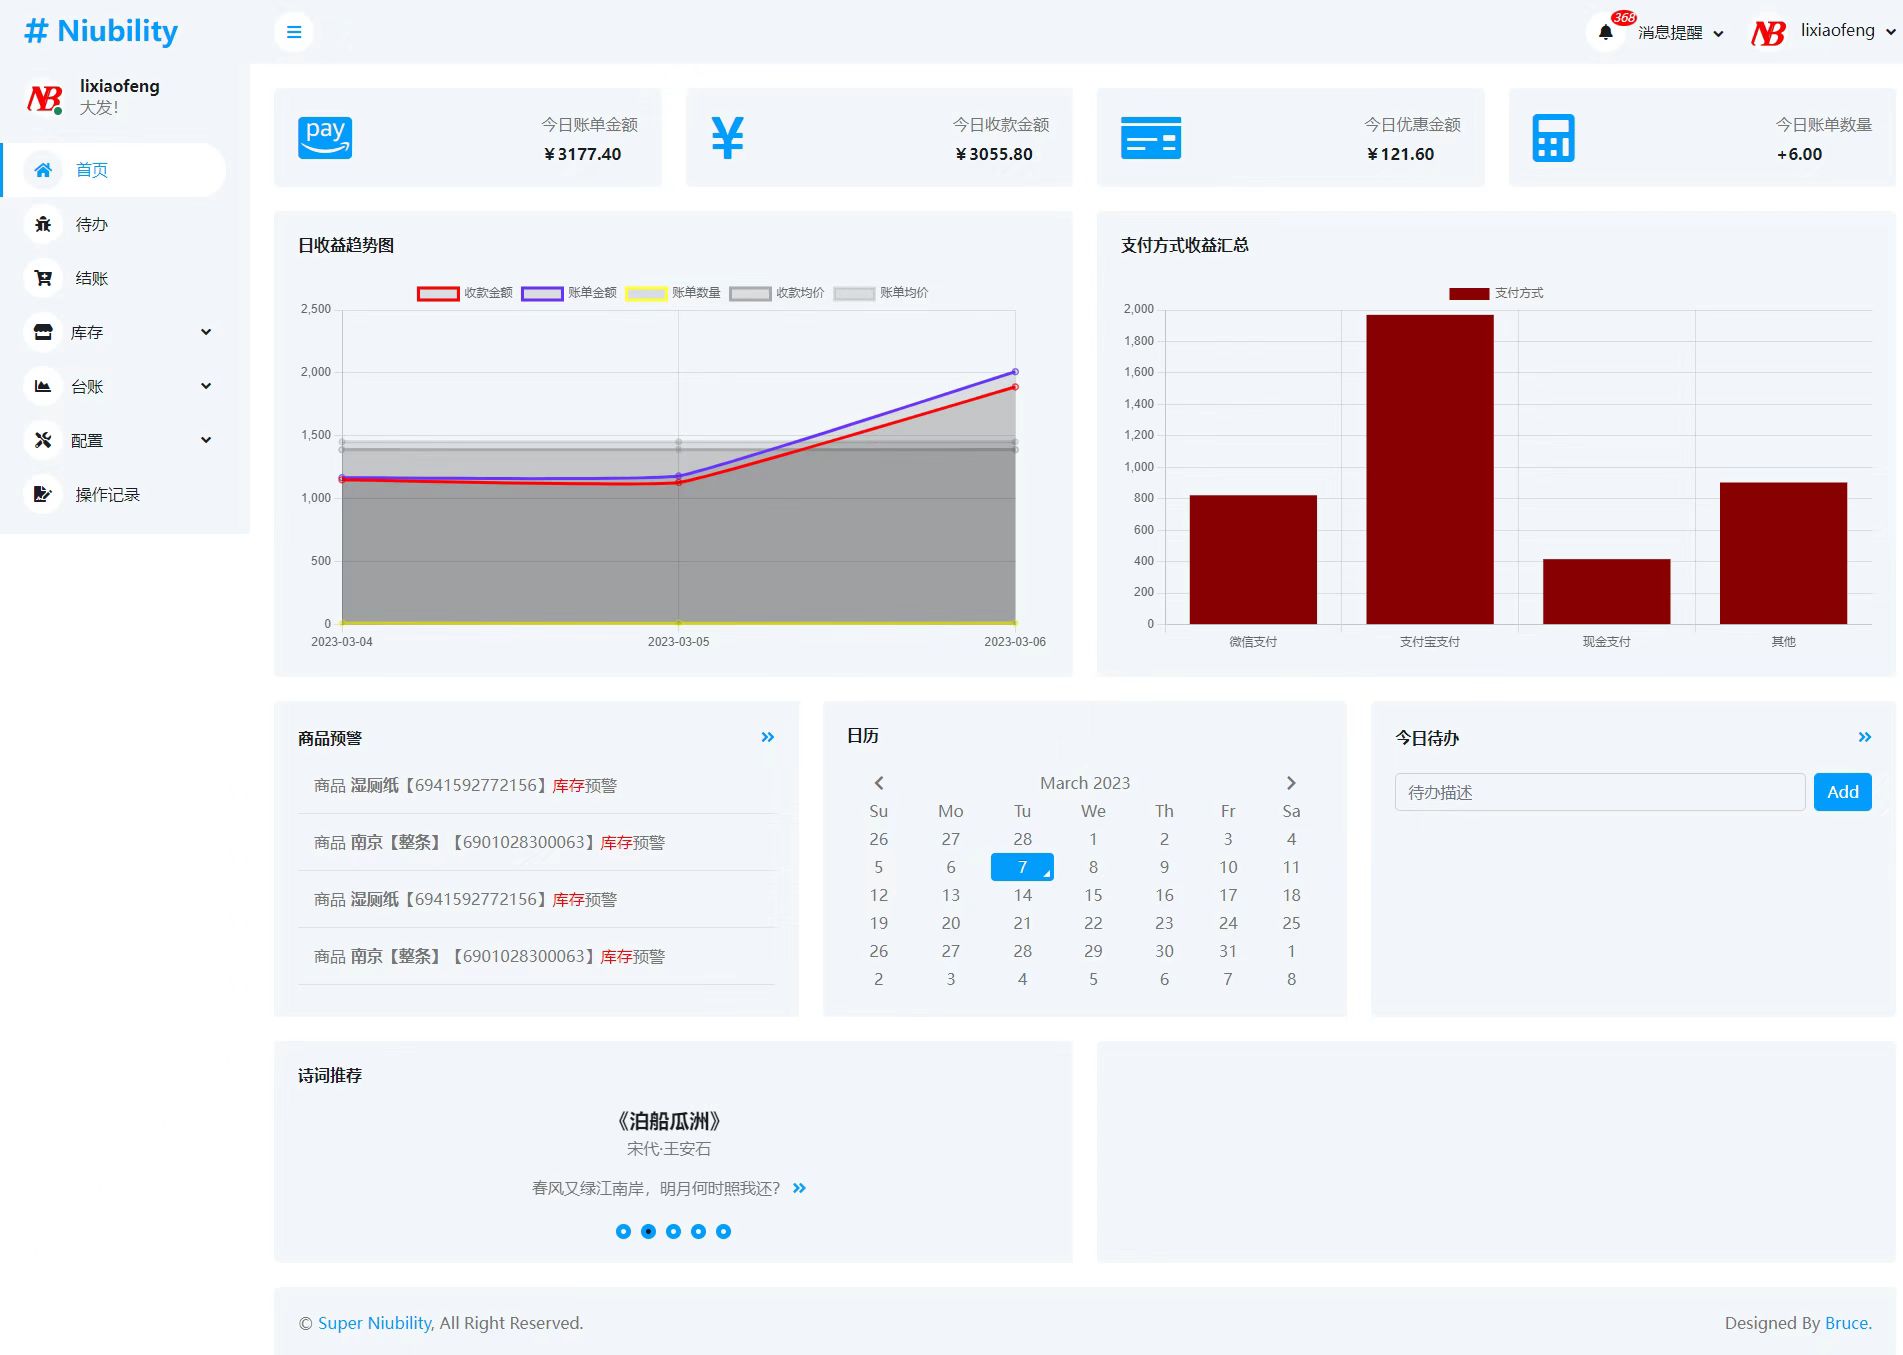
Task: Open more 今日待办 via double arrow
Action: (x=1865, y=737)
